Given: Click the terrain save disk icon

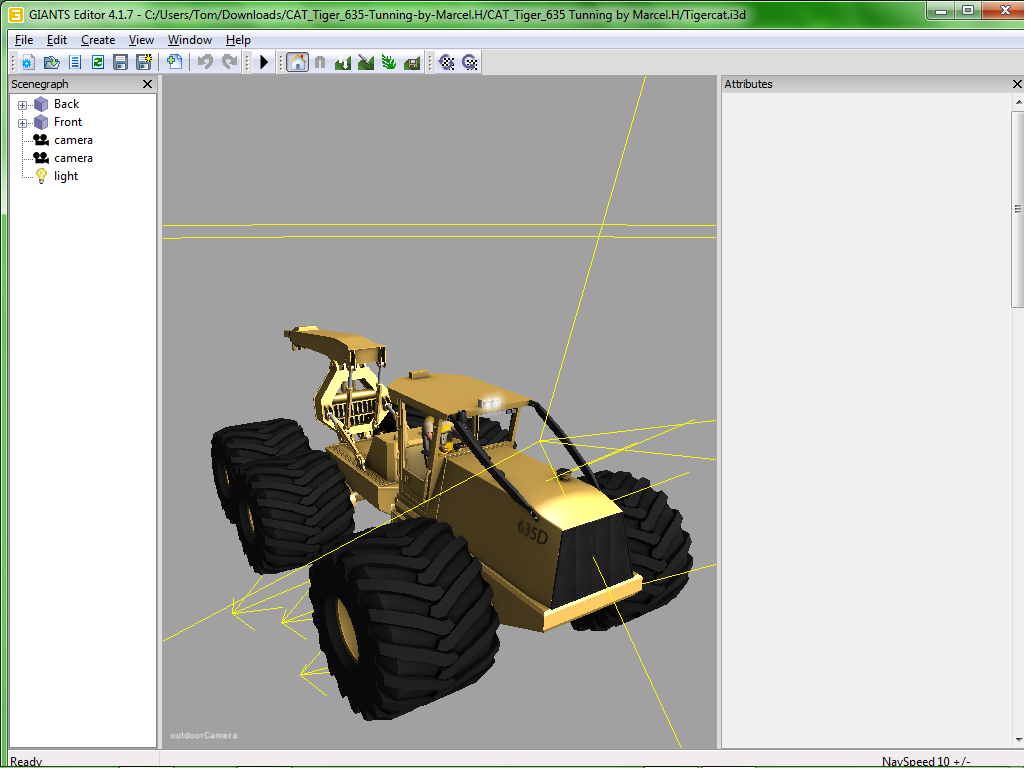Looking at the screenshot, I should click(412, 63).
